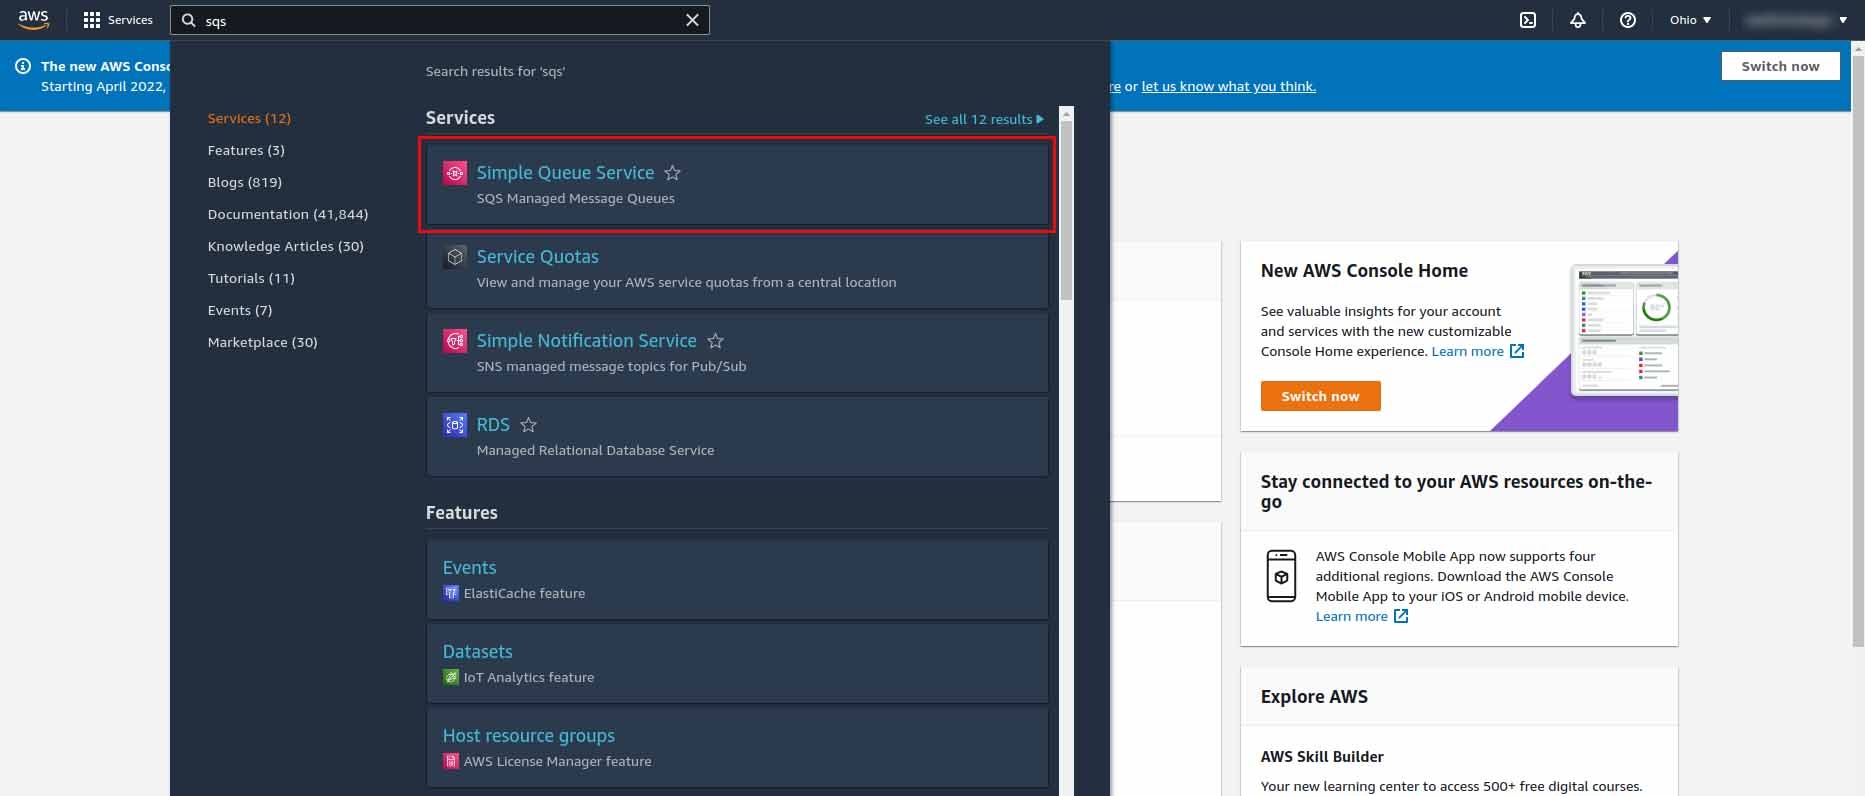Click the Features heading in results
Image resolution: width=1865 pixels, height=796 pixels.
[461, 513]
